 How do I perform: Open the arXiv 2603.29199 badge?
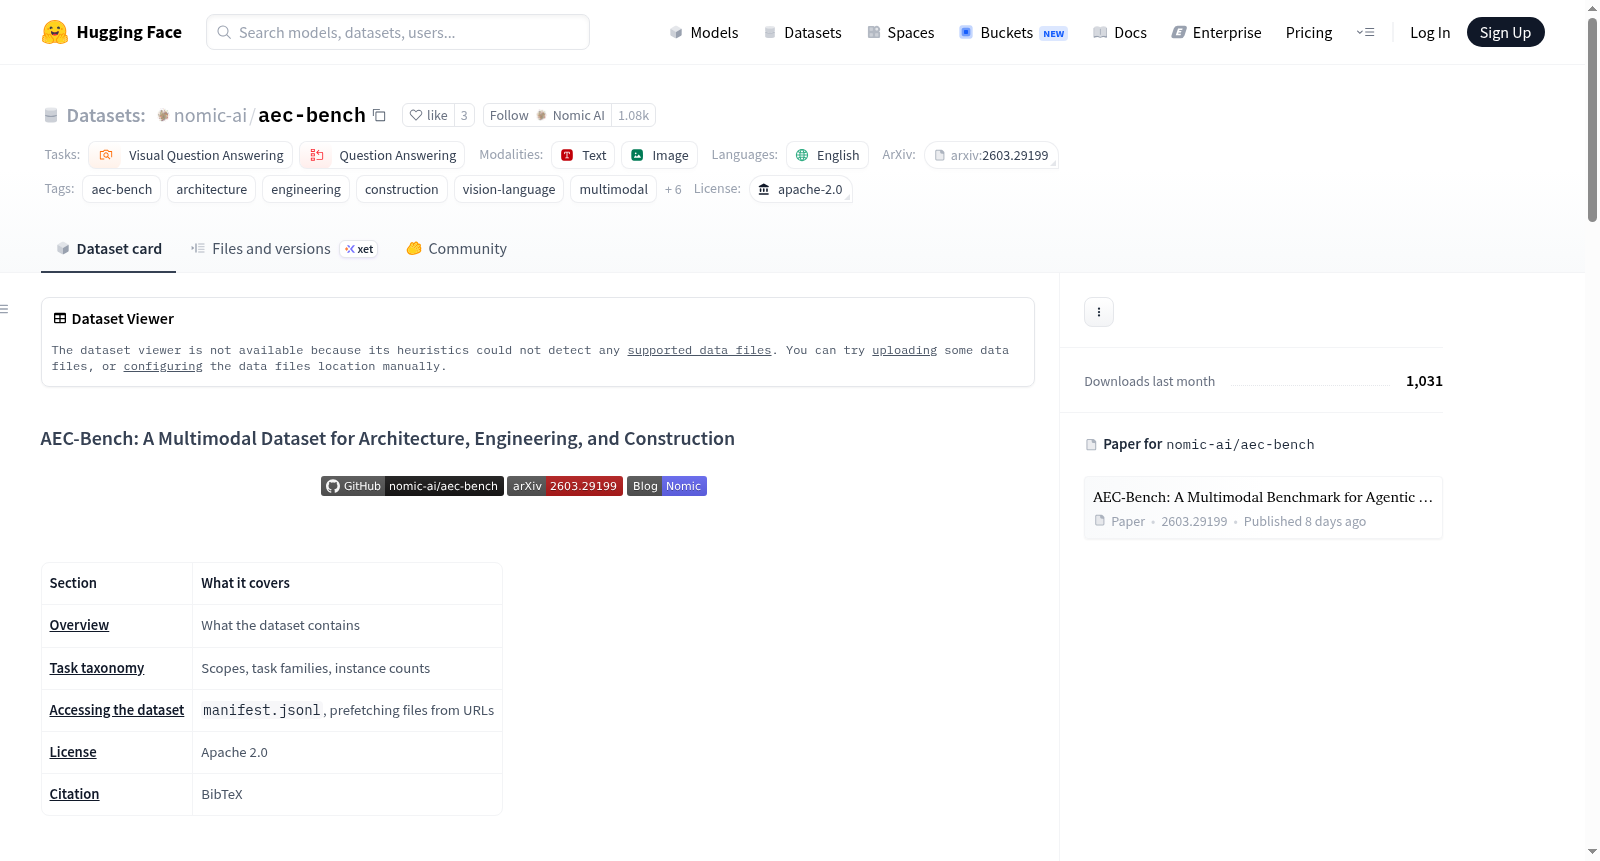pos(565,486)
